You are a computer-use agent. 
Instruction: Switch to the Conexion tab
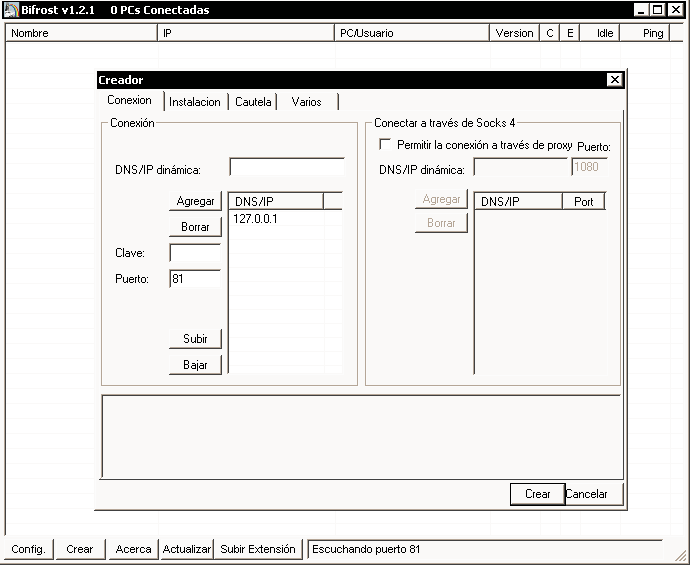[129, 100]
